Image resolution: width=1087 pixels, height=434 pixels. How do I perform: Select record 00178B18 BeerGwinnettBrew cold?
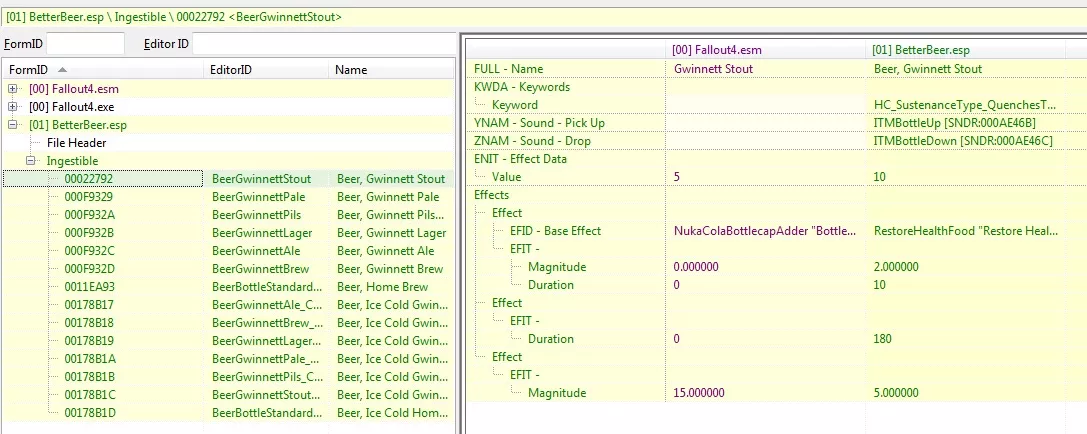coord(229,323)
